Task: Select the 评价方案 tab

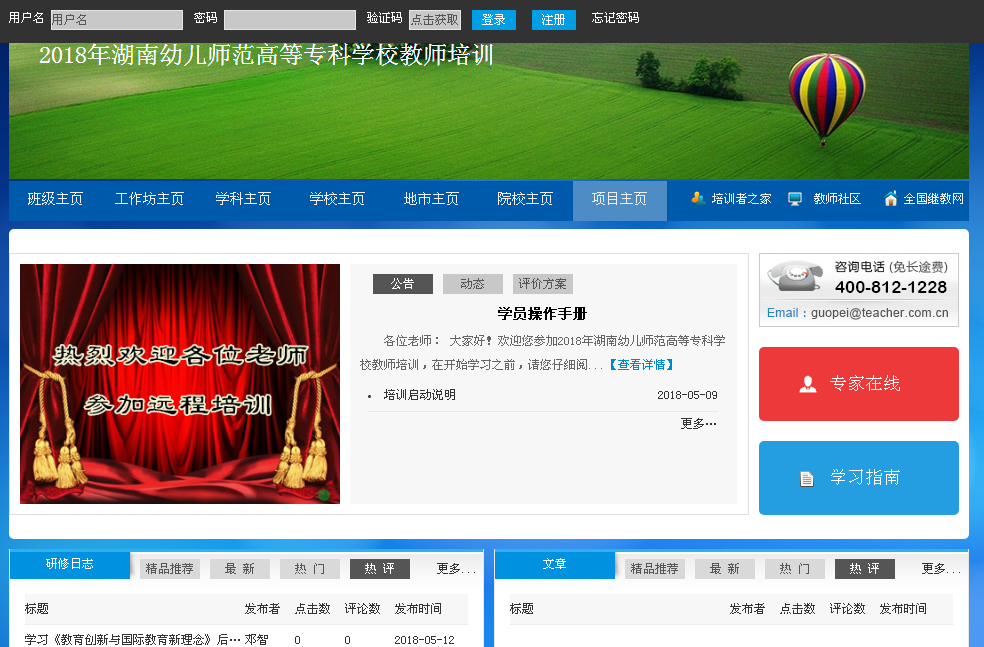Action: pos(543,284)
